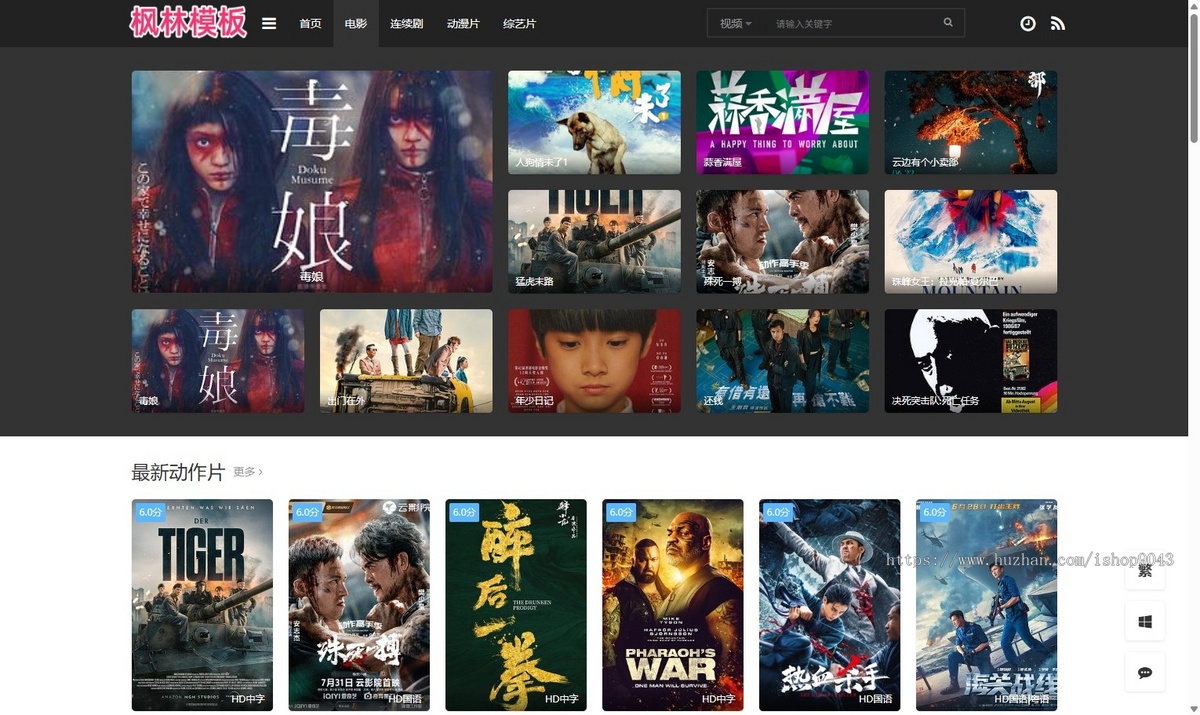Image resolution: width=1200 pixels, height=715 pixels.
Task: Open viewing history clock icon
Action: 1028,23
